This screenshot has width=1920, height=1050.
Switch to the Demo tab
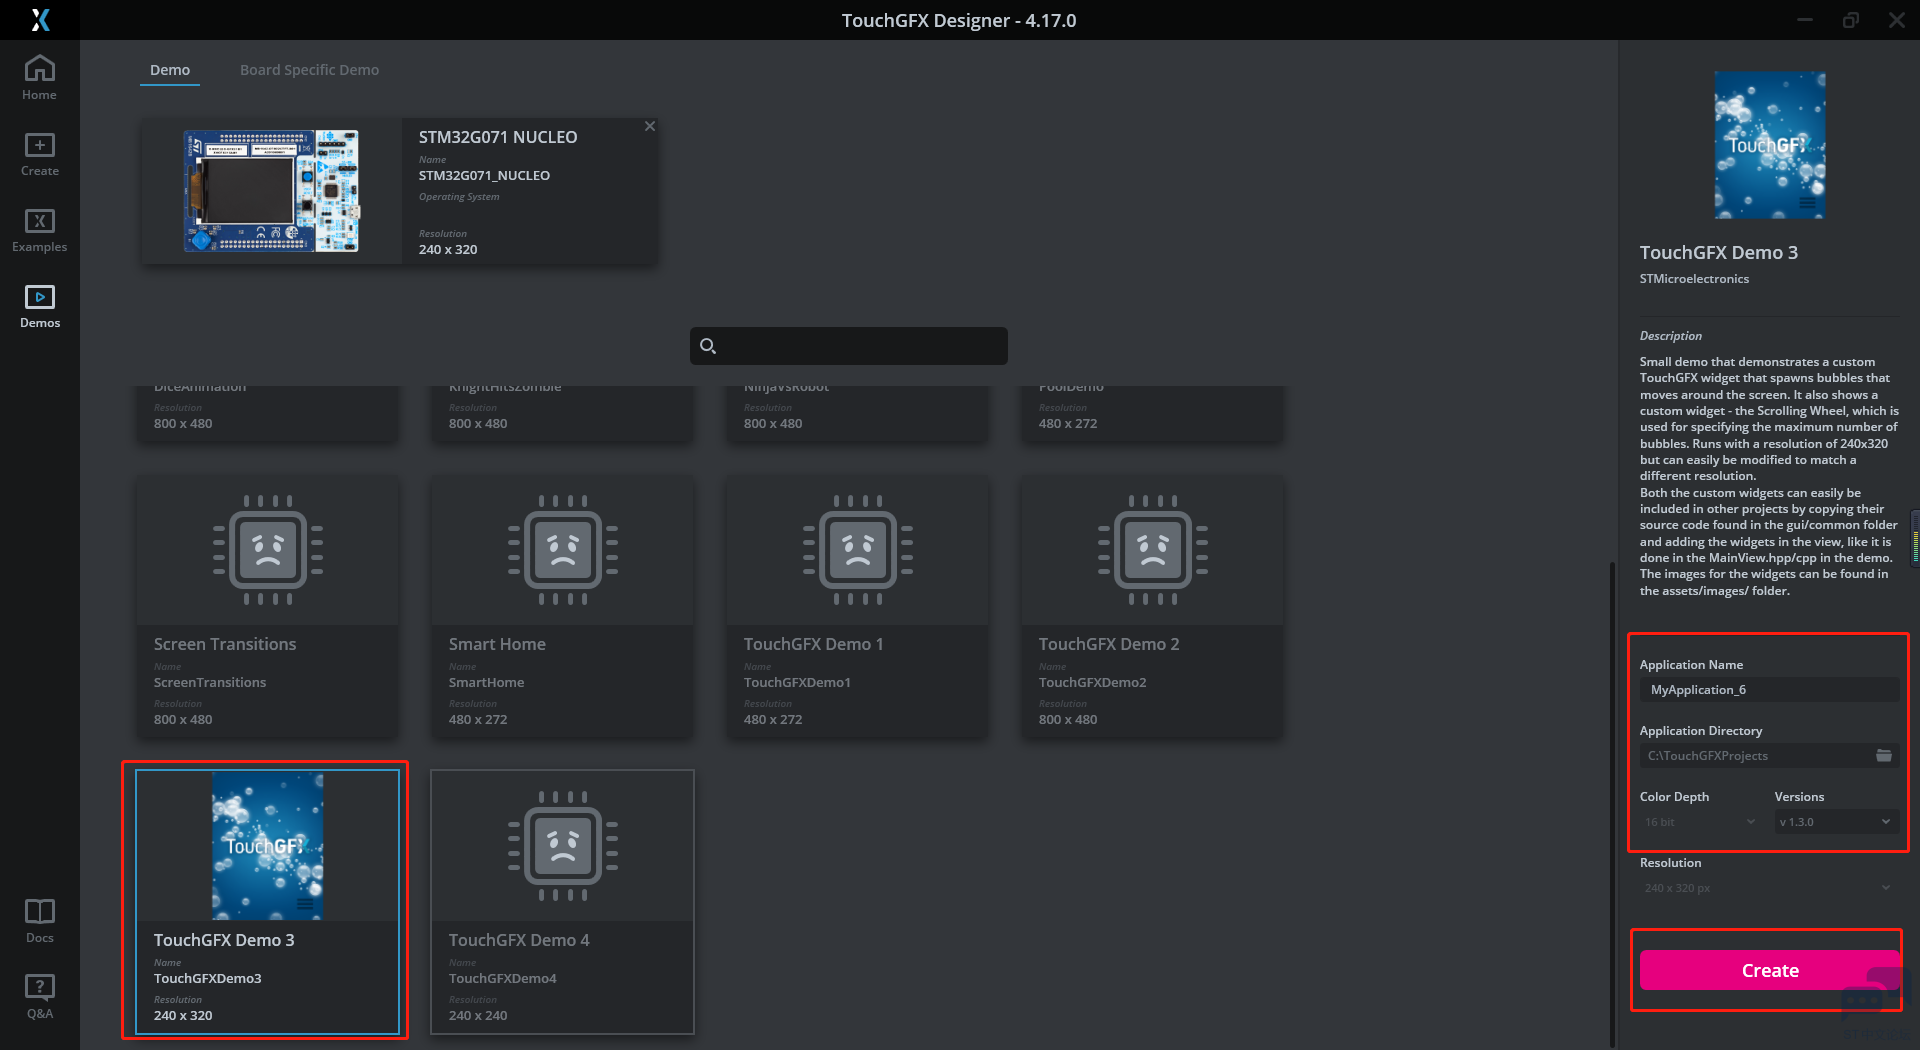tap(170, 70)
